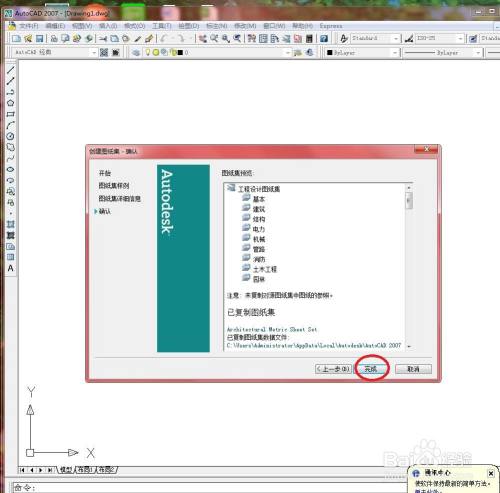This screenshot has width=500, height=493.
Task: Click the preview scrollbar up arrow
Action: (x=409, y=188)
